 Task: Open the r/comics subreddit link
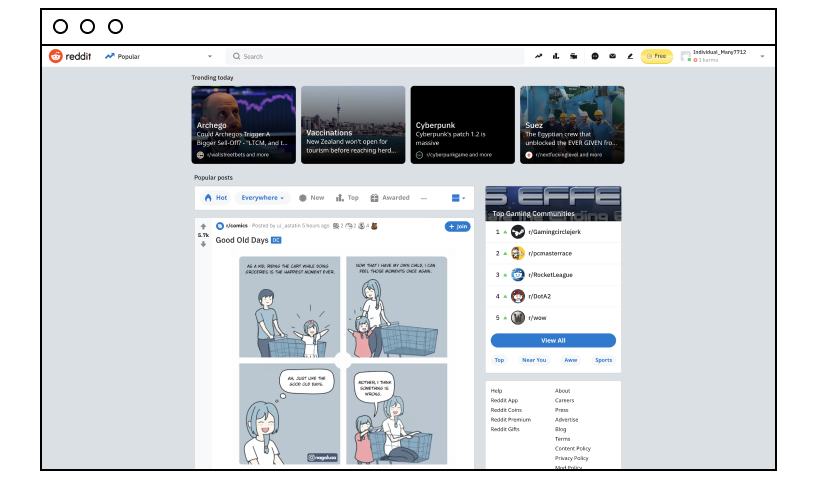tap(237, 226)
